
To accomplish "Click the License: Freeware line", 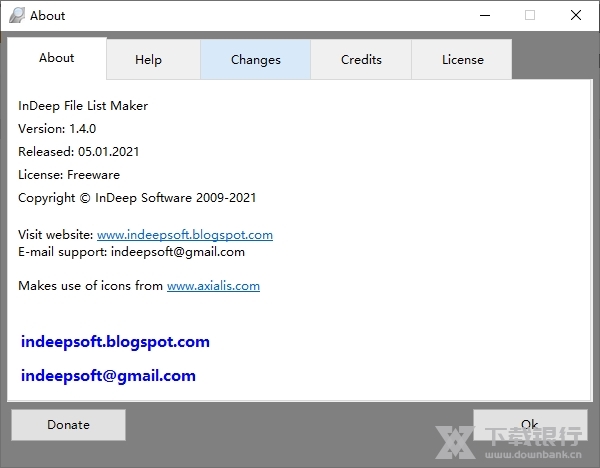I will (69, 175).
